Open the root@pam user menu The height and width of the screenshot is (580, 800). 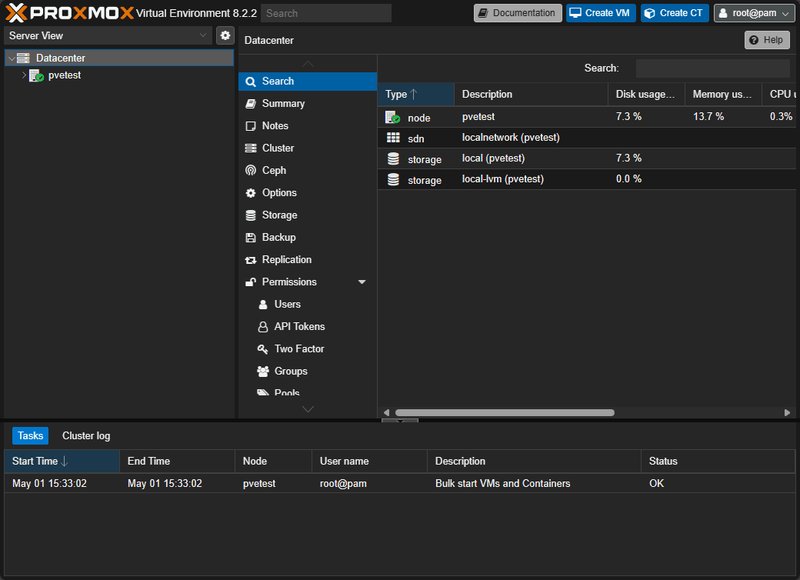coord(754,13)
